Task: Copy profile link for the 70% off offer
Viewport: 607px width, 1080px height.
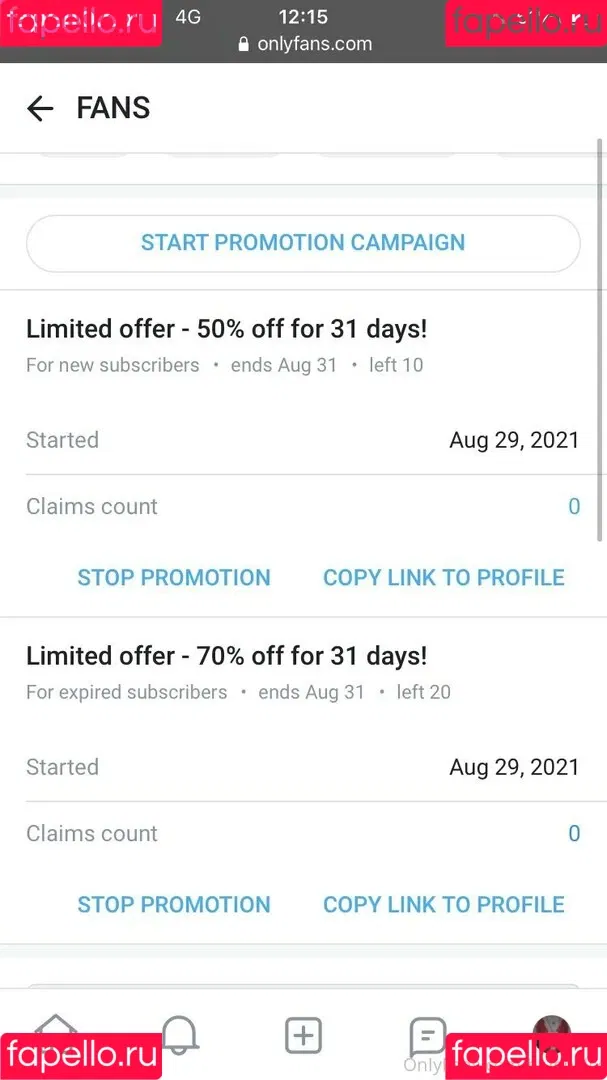Action: pos(444,904)
